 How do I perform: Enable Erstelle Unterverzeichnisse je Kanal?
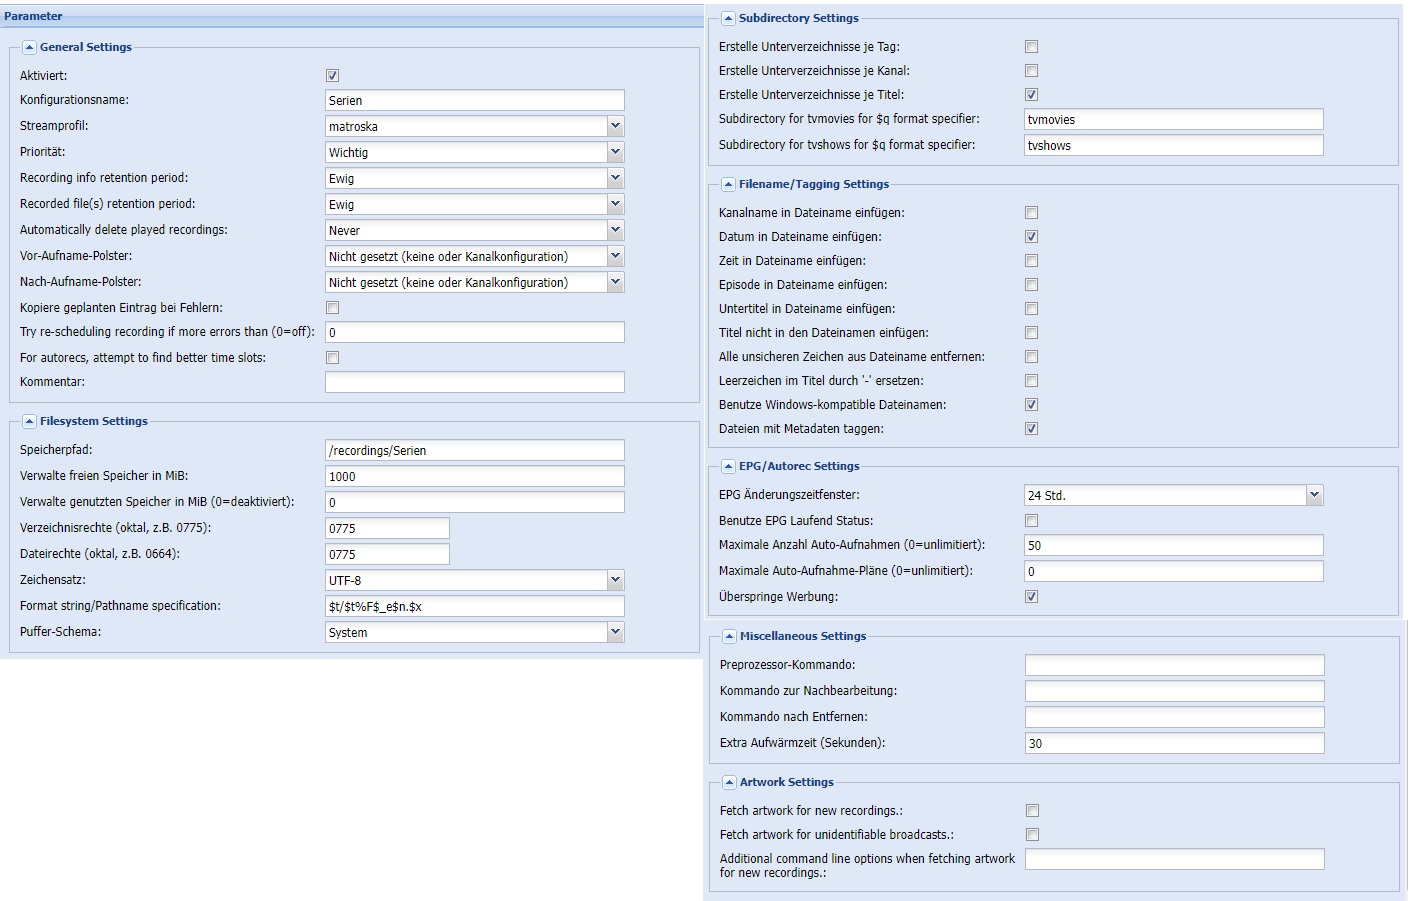1031,70
